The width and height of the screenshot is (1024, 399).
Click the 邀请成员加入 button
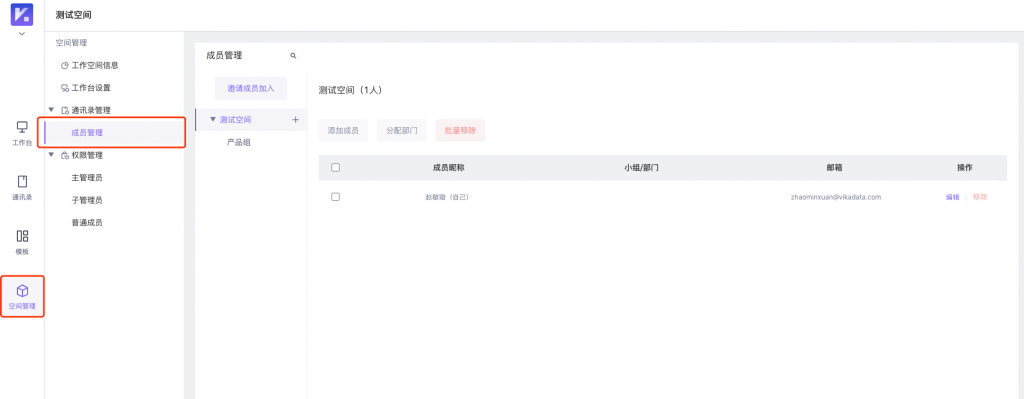click(251, 88)
